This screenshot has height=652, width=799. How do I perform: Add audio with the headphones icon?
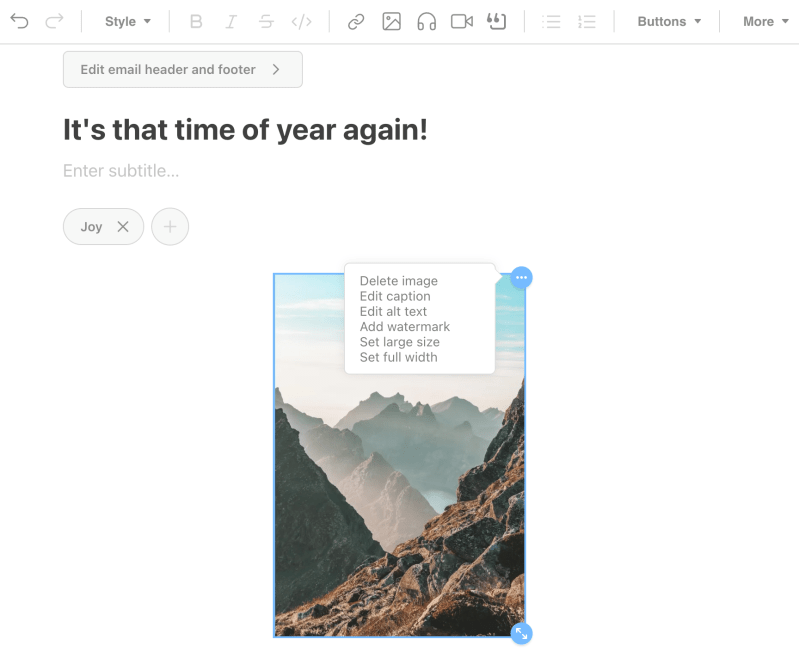pyautogui.click(x=427, y=21)
